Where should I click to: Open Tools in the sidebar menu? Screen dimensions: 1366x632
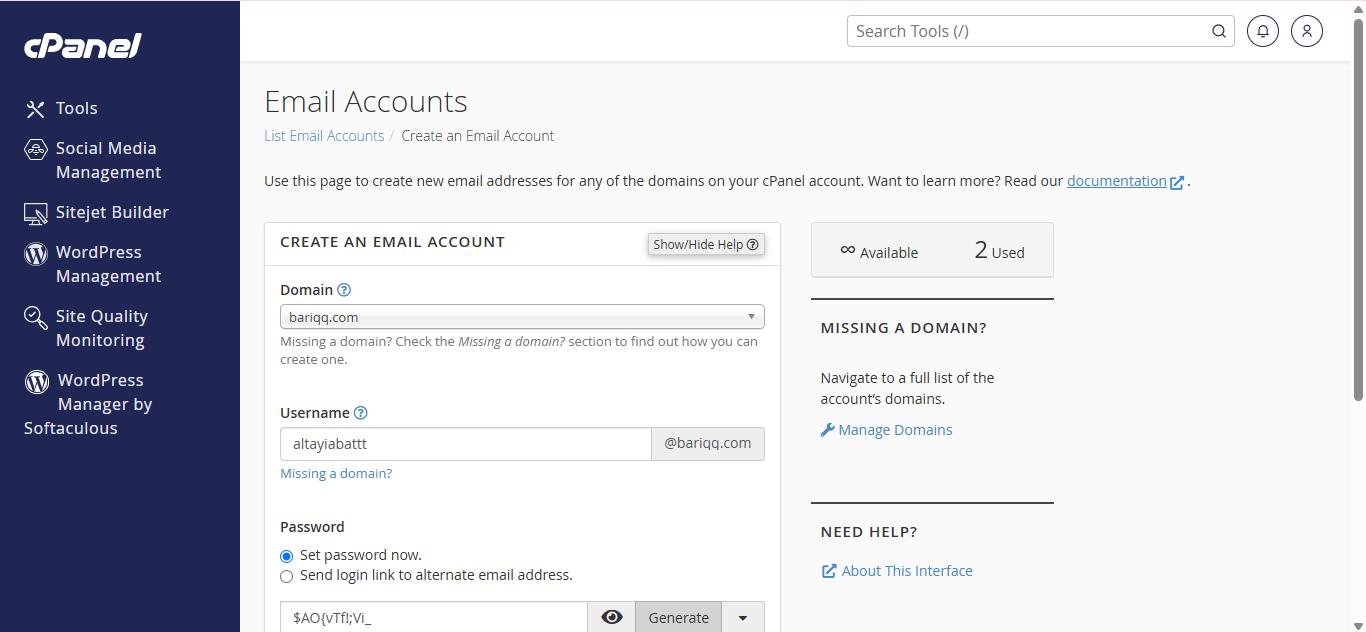[76, 108]
